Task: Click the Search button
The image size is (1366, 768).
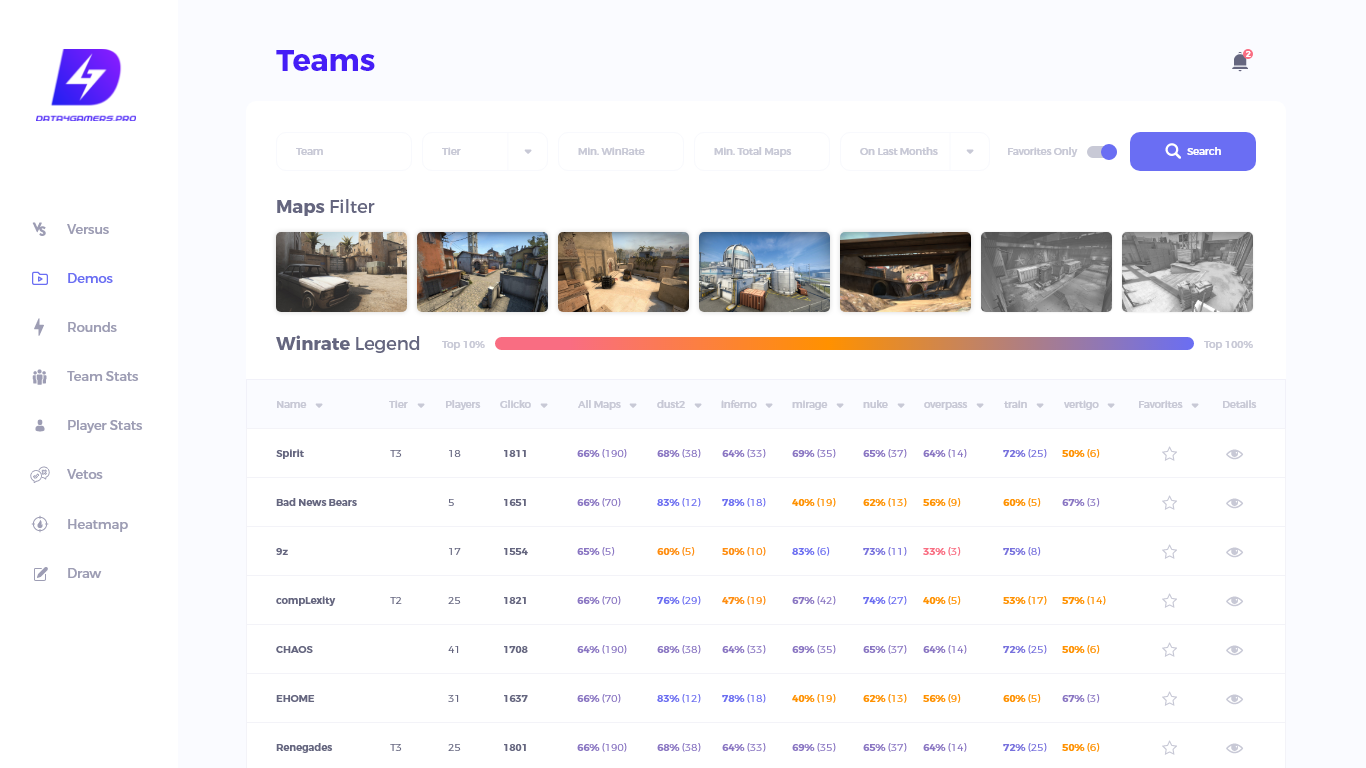Action: (1193, 152)
